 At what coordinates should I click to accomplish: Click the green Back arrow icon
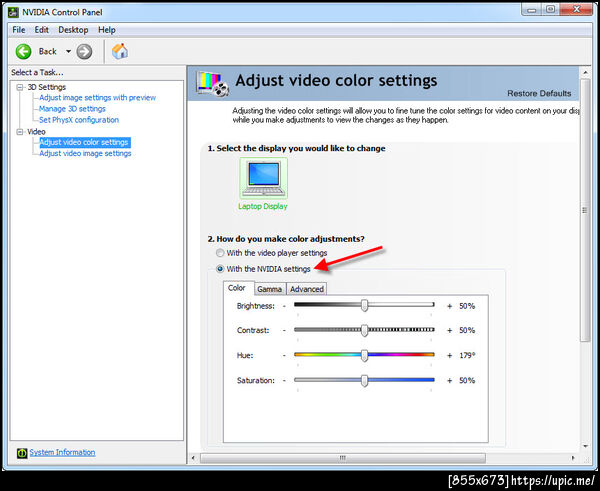point(23,51)
